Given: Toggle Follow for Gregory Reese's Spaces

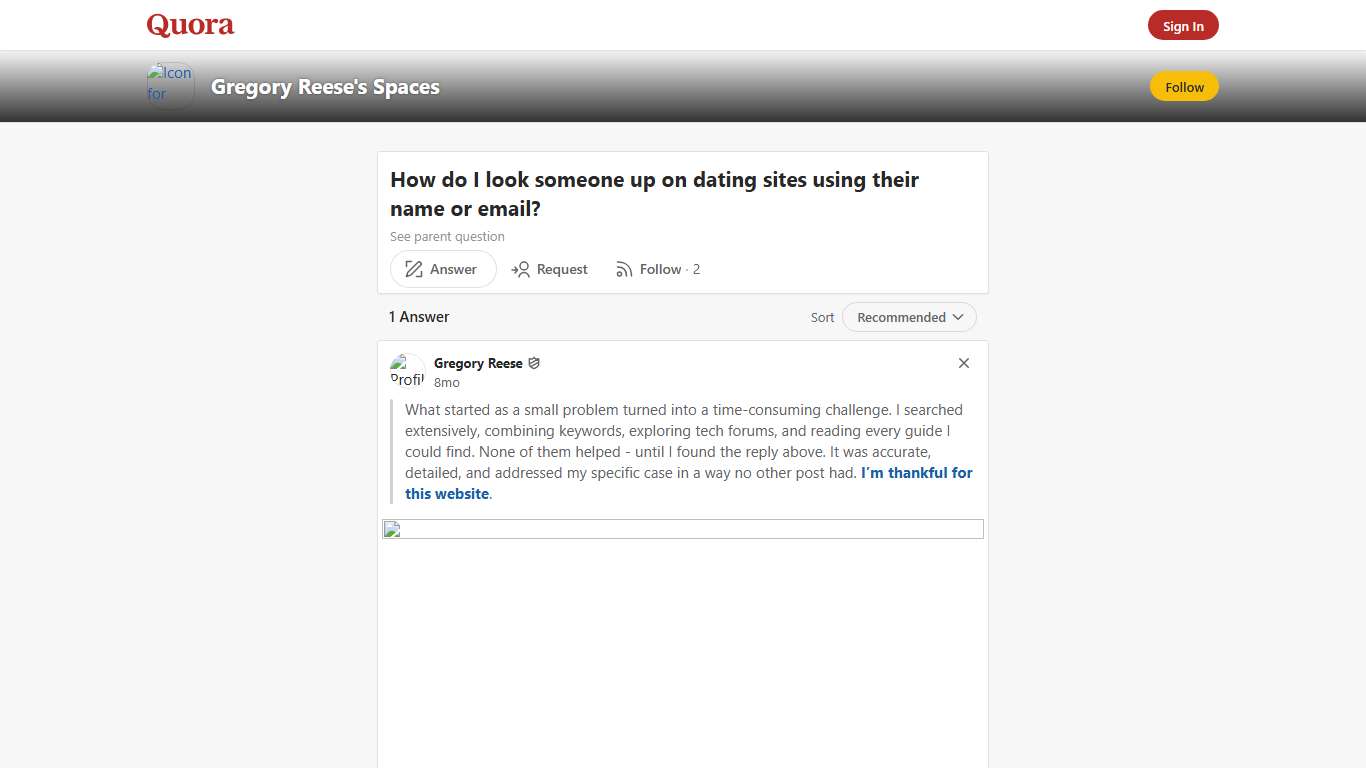Looking at the screenshot, I should (x=1183, y=87).
